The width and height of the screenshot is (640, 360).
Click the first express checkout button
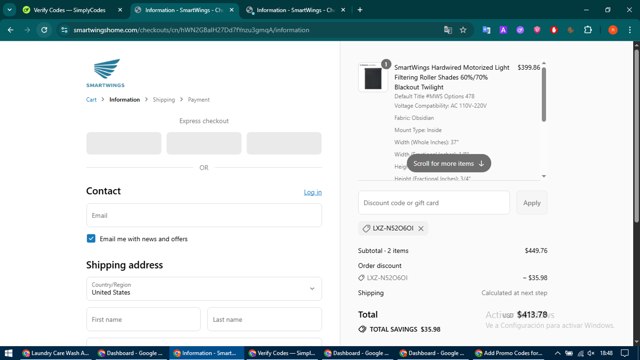coord(124,143)
